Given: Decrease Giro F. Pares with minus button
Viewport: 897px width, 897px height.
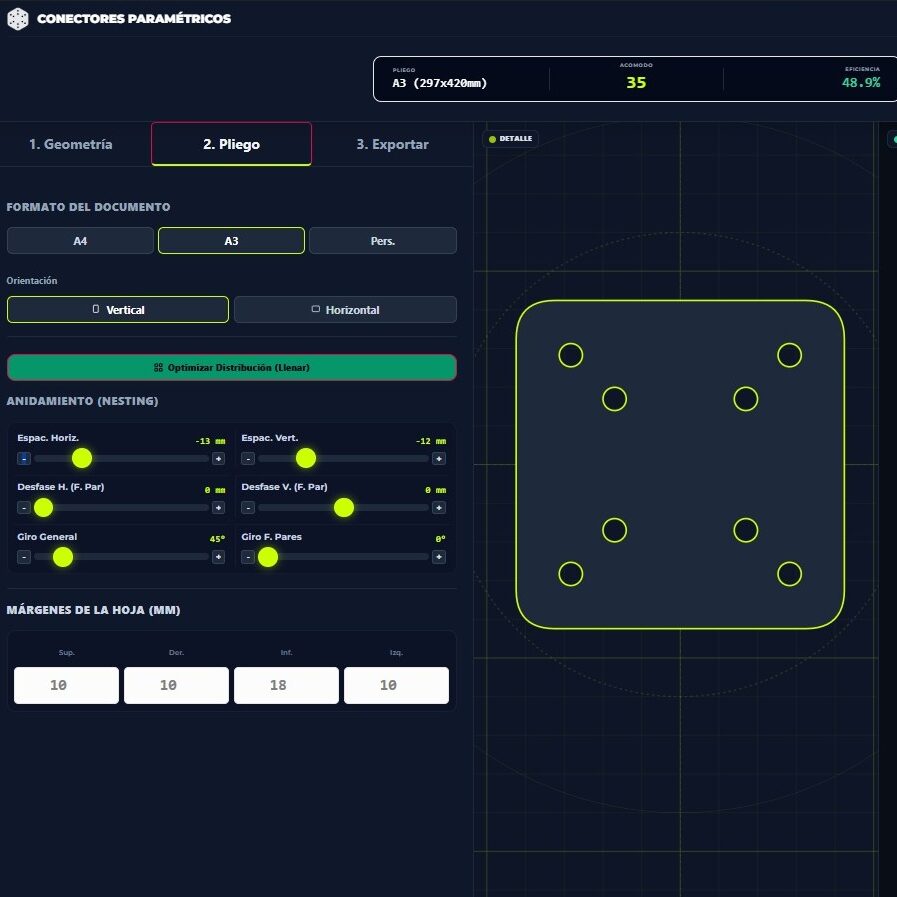Looking at the screenshot, I should (248, 557).
